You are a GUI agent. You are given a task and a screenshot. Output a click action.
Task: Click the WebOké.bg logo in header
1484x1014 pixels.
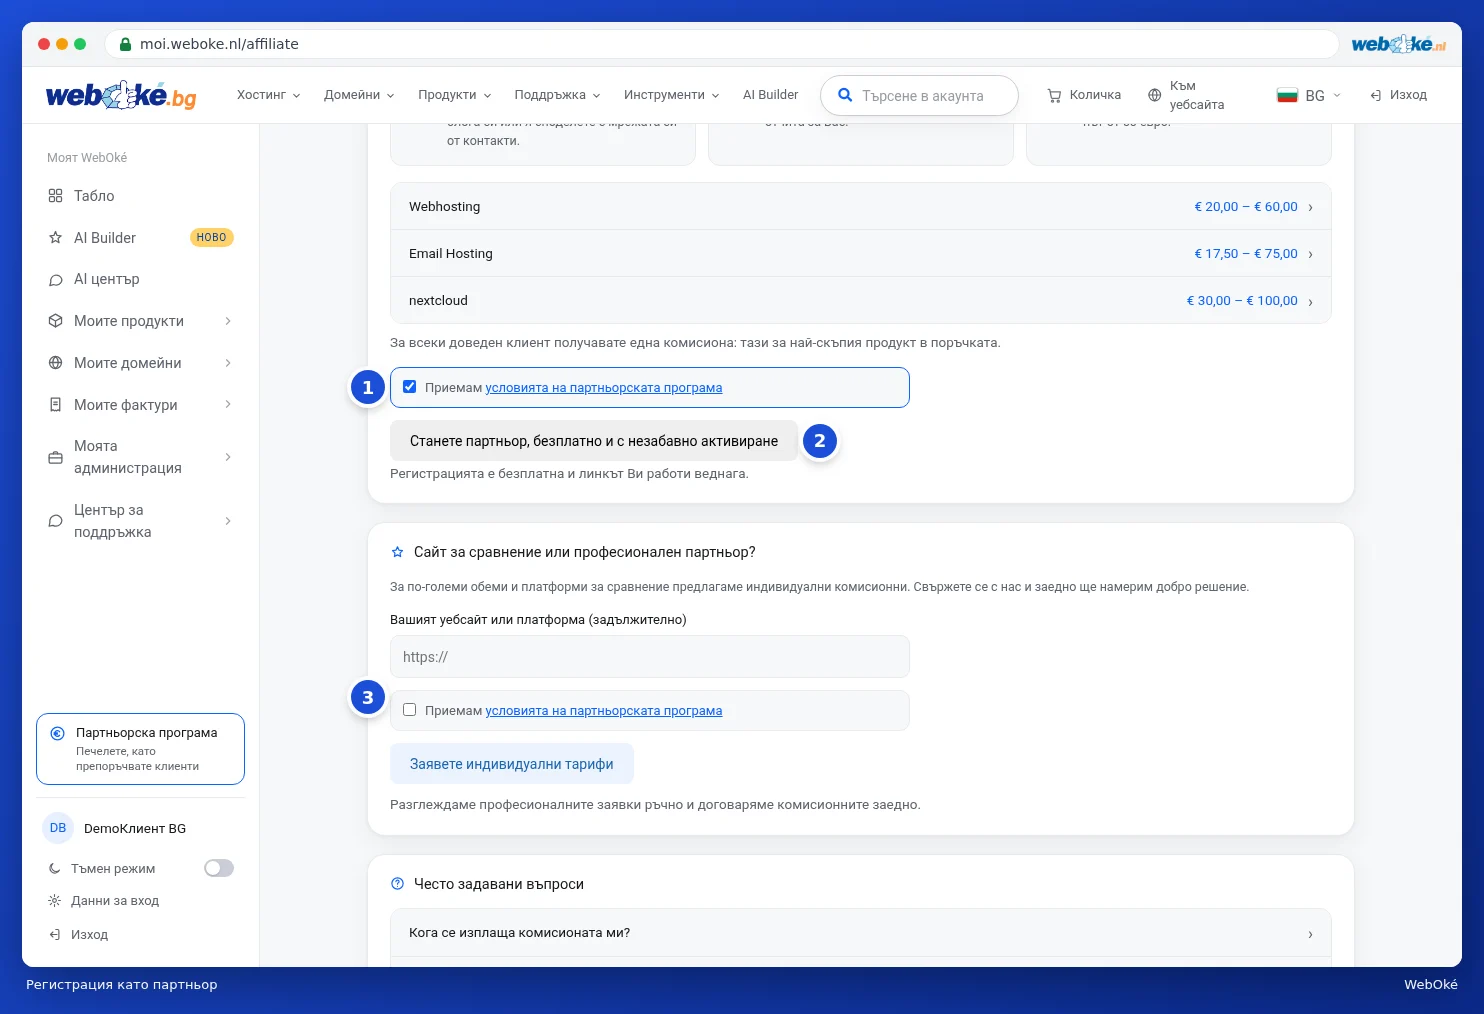tap(121, 95)
